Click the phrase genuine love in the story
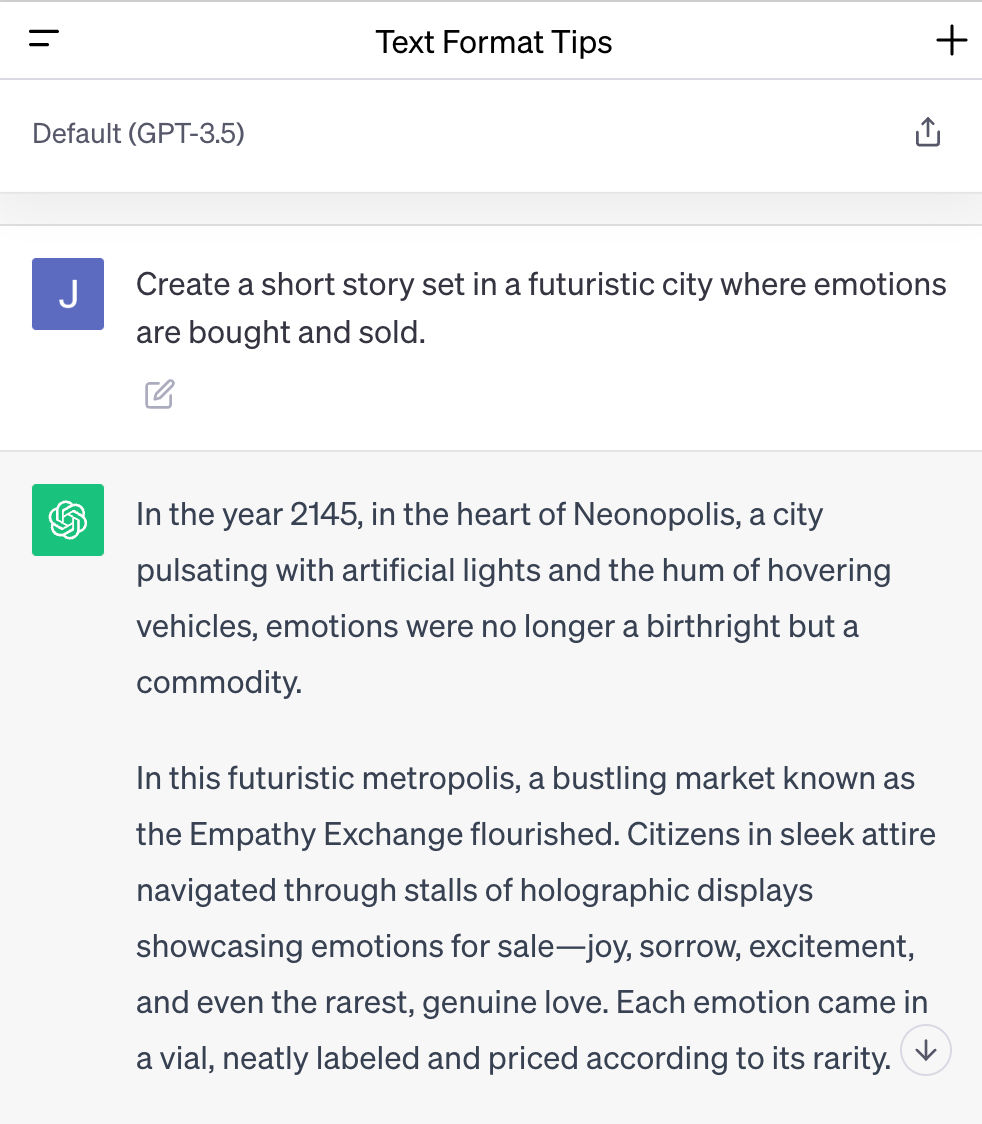Image resolution: width=982 pixels, height=1124 pixels. tap(515, 1002)
